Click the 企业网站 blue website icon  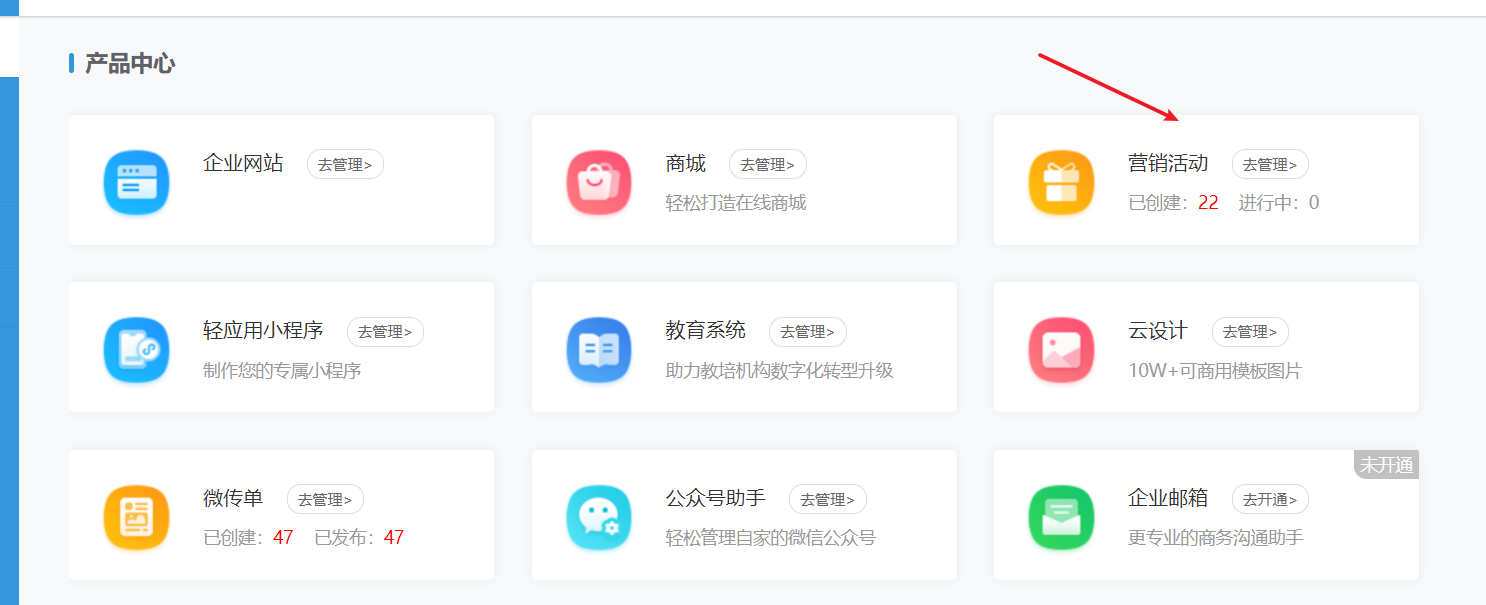pyautogui.click(x=136, y=180)
